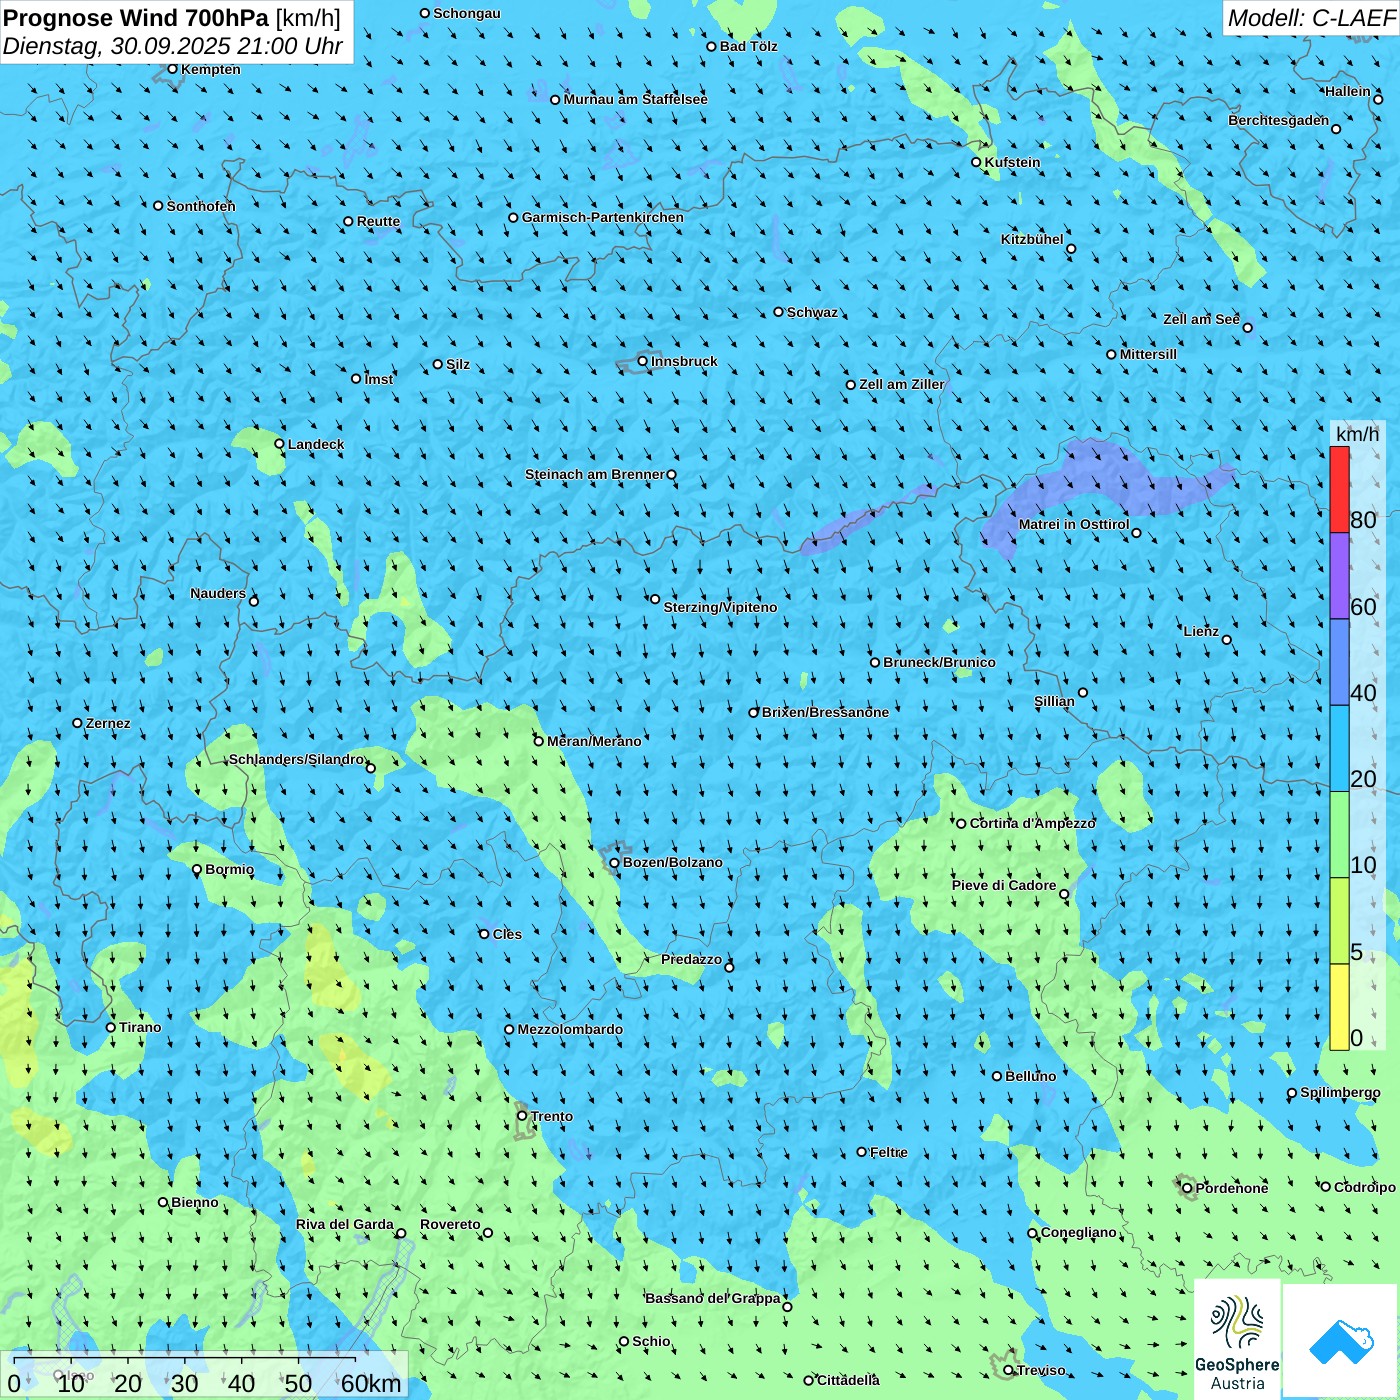
Task: Click the 'Matrei in Osttirol' label
Action: click(x=1074, y=524)
